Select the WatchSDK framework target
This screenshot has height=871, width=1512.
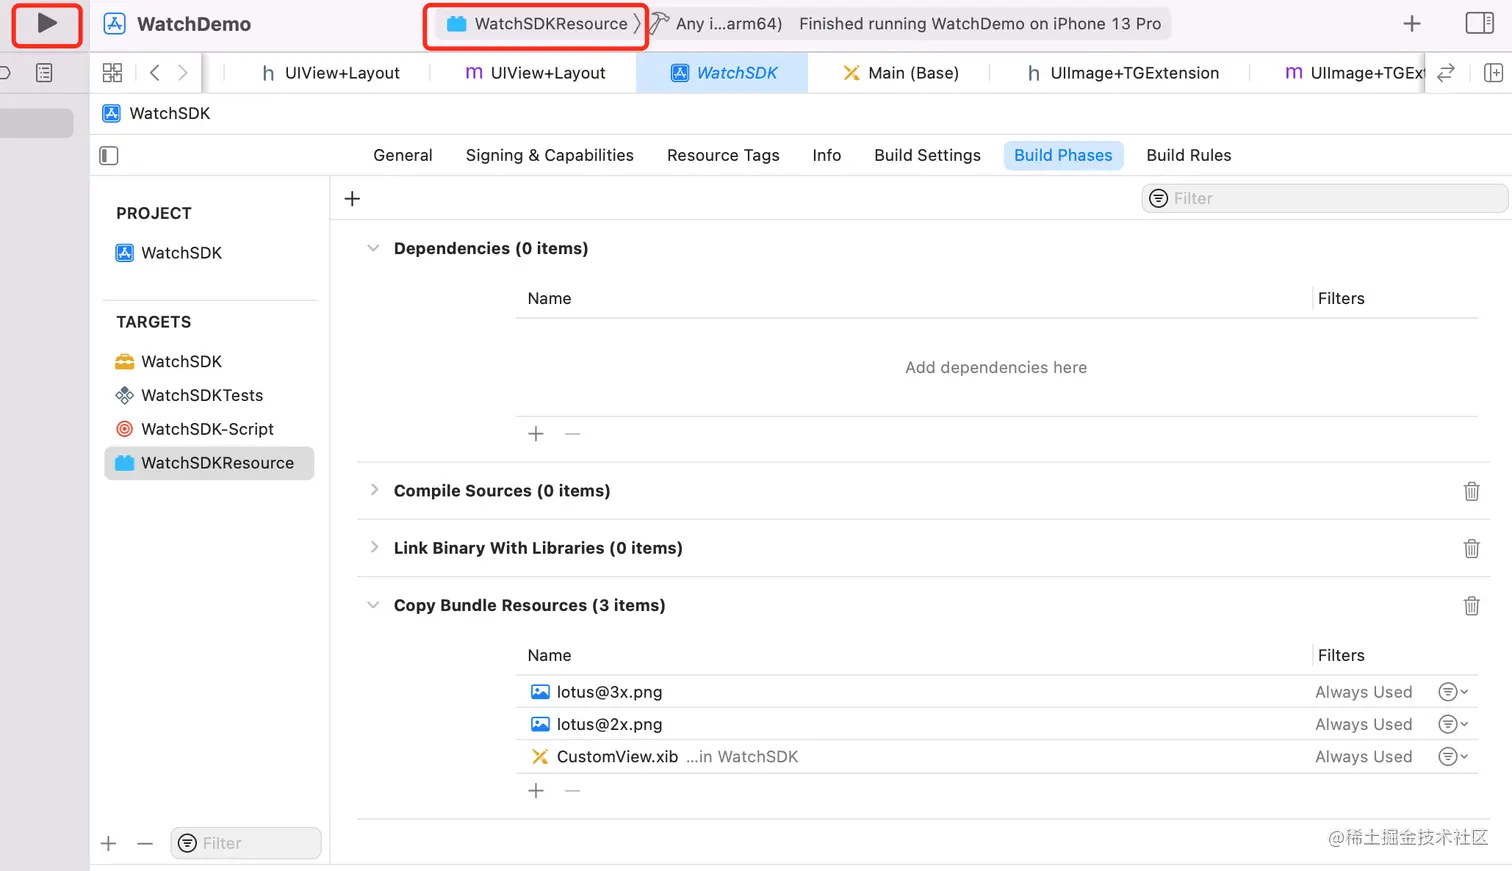pos(169,361)
